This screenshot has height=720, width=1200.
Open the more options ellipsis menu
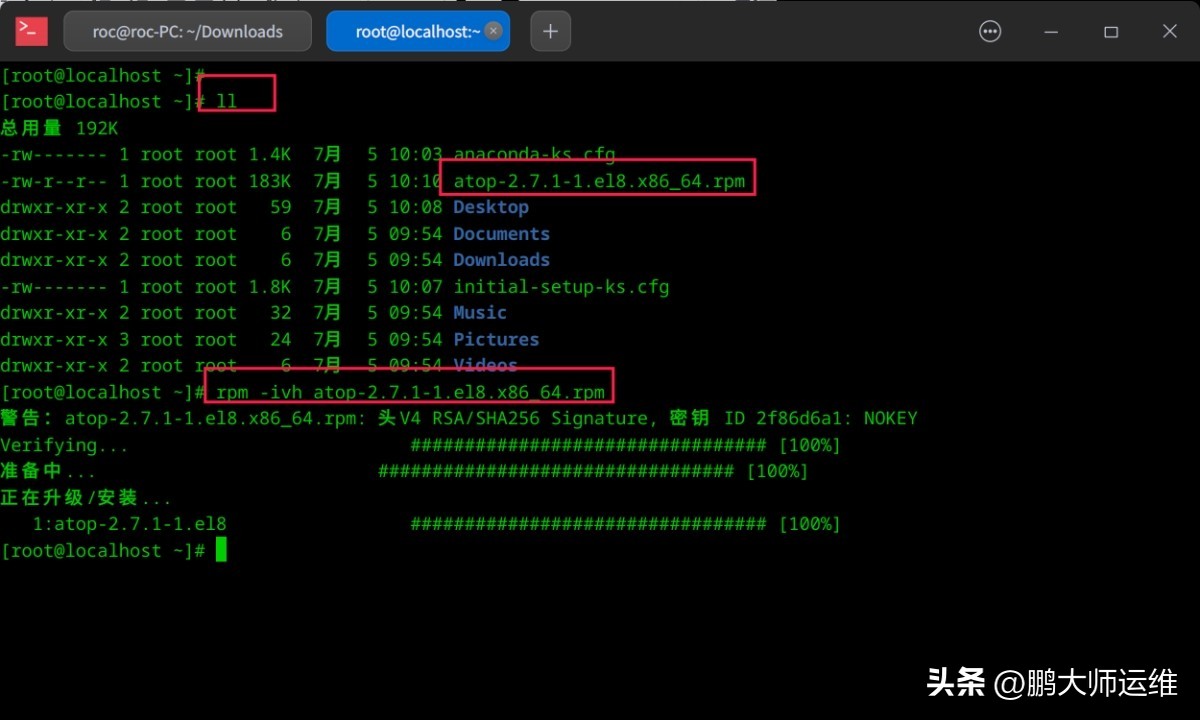[x=990, y=31]
